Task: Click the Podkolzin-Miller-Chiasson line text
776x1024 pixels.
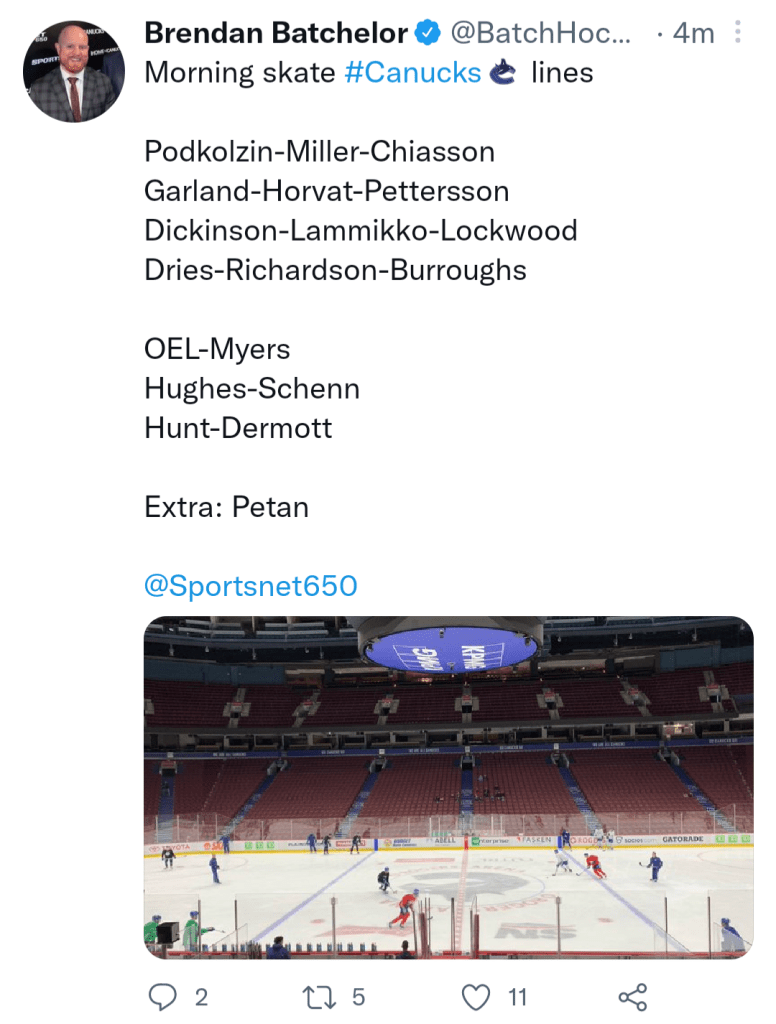Action: [319, 152]
